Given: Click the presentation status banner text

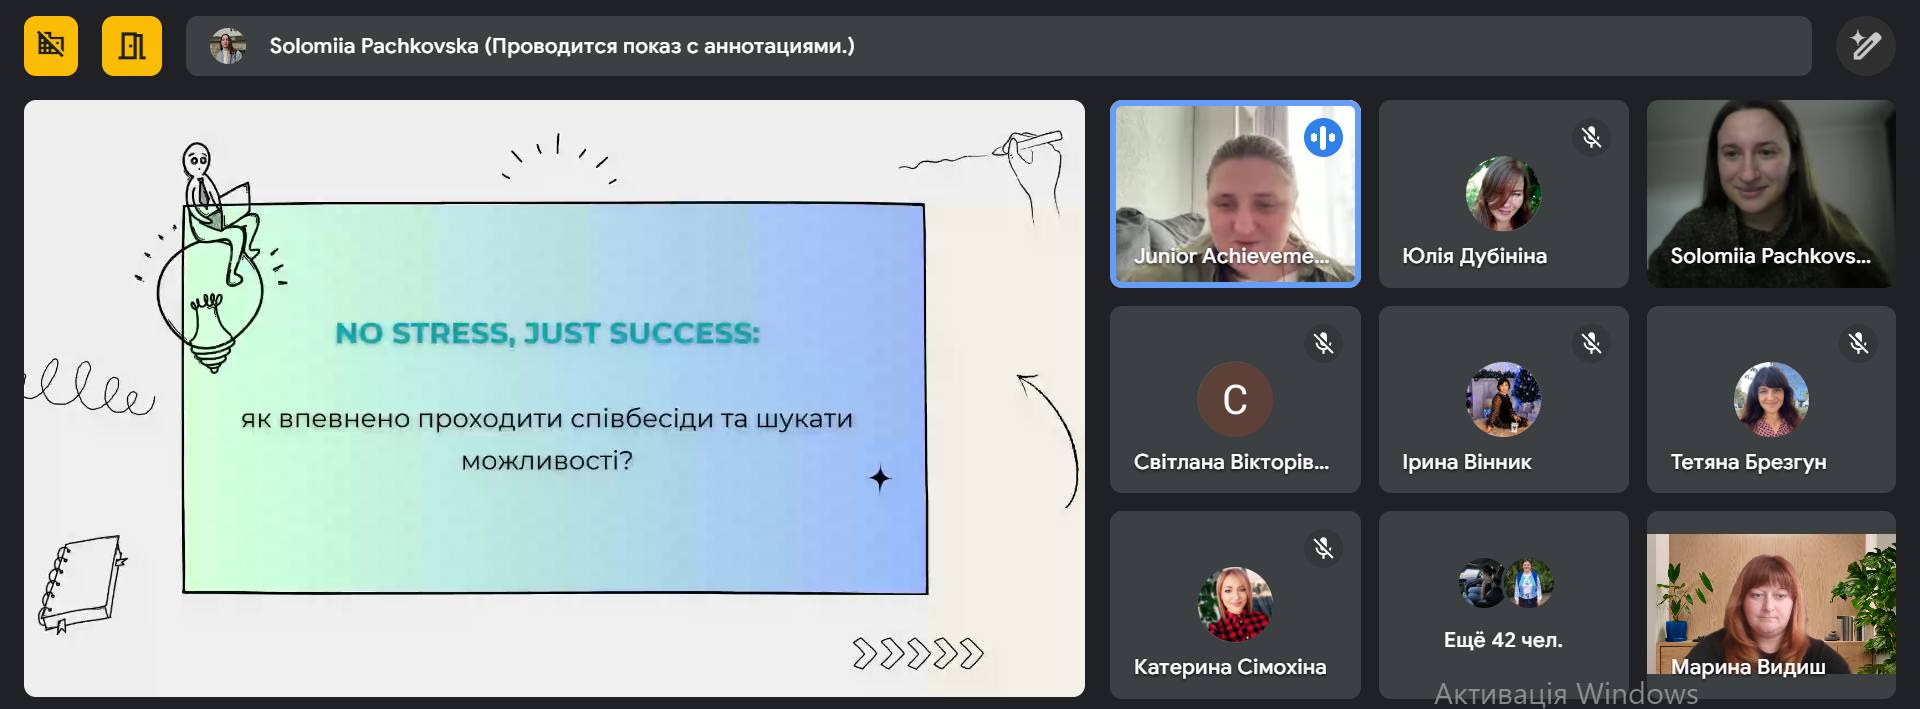Looking at the screenshot, I should tap(561, 46).
